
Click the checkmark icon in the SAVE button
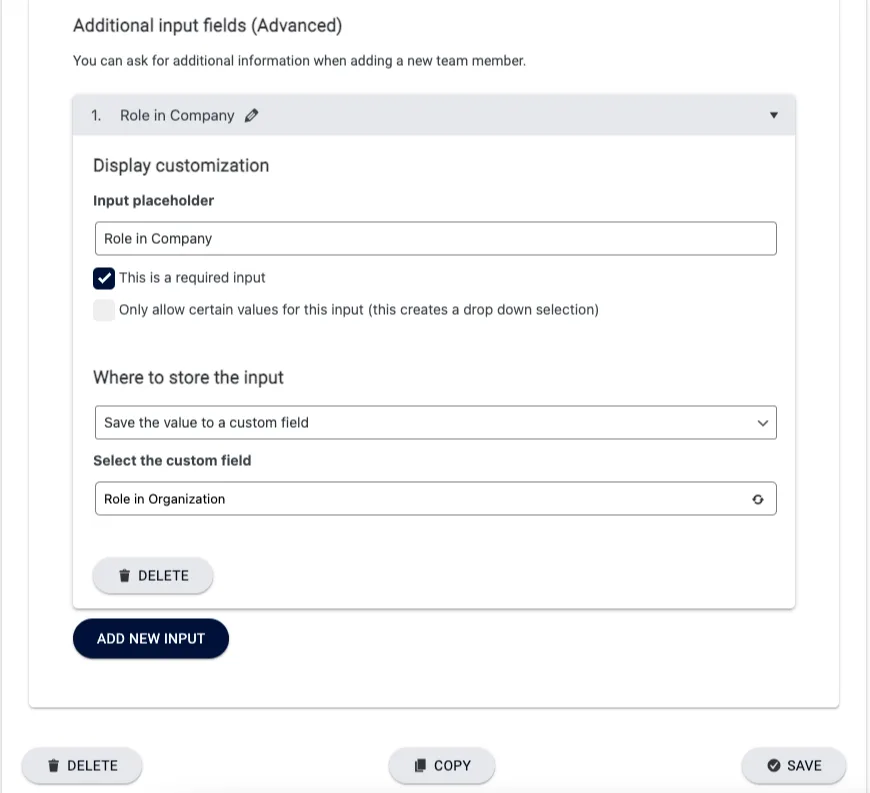coord(773,765)
